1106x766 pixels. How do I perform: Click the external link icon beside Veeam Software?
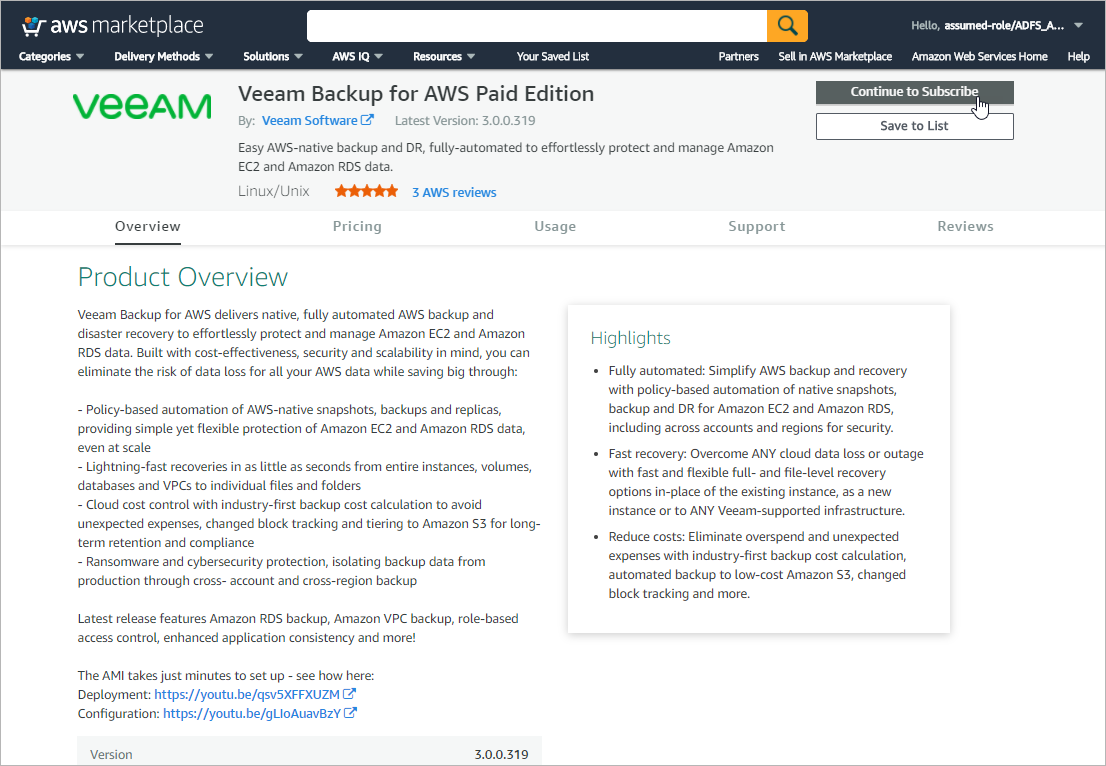click(x=367, y=120)
